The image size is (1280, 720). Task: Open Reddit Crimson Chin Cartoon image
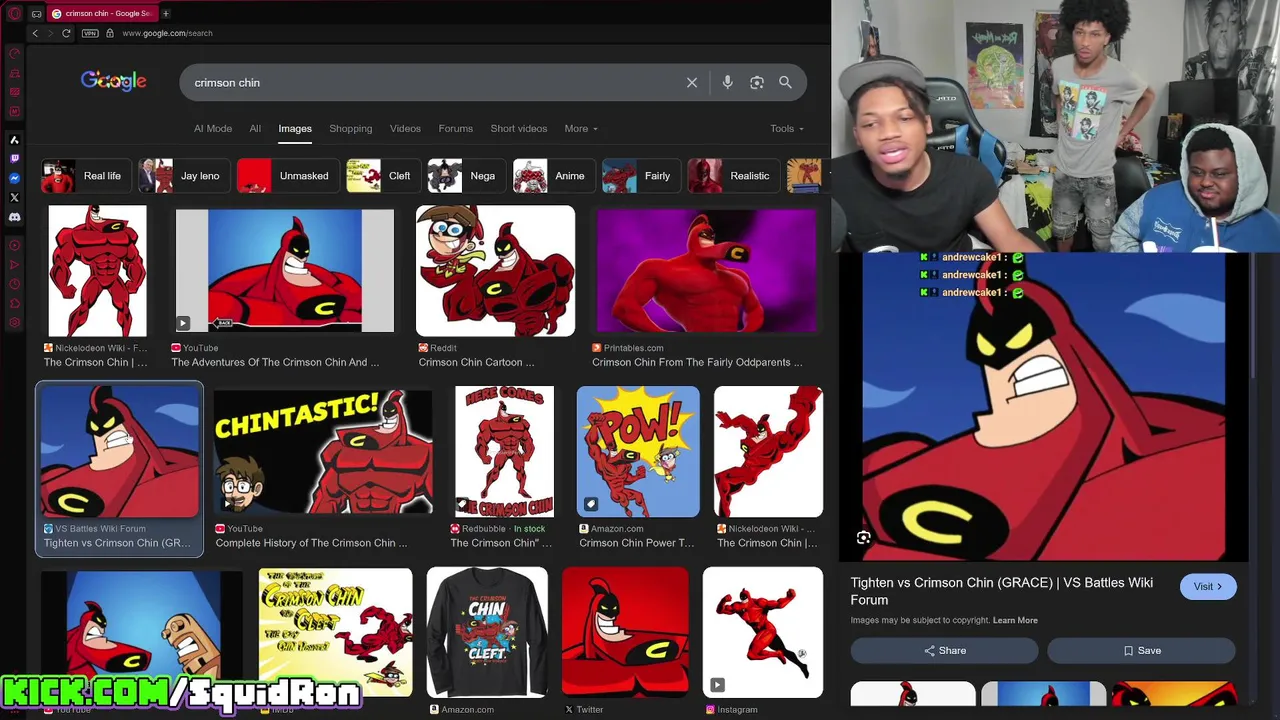point(495,271)
